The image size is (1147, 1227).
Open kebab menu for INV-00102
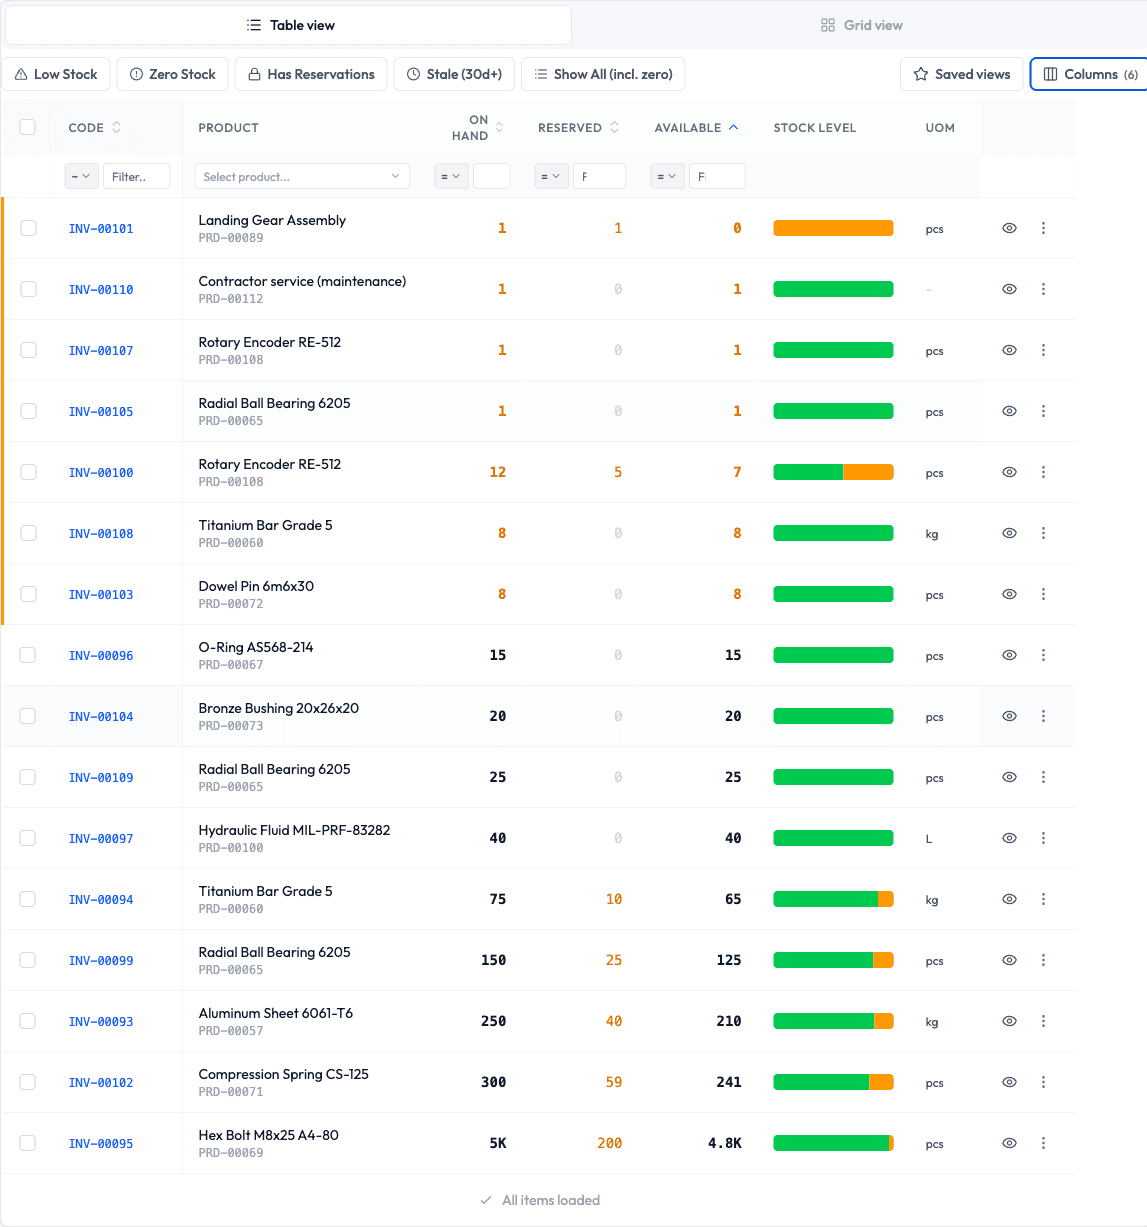click(1043, 1082)
